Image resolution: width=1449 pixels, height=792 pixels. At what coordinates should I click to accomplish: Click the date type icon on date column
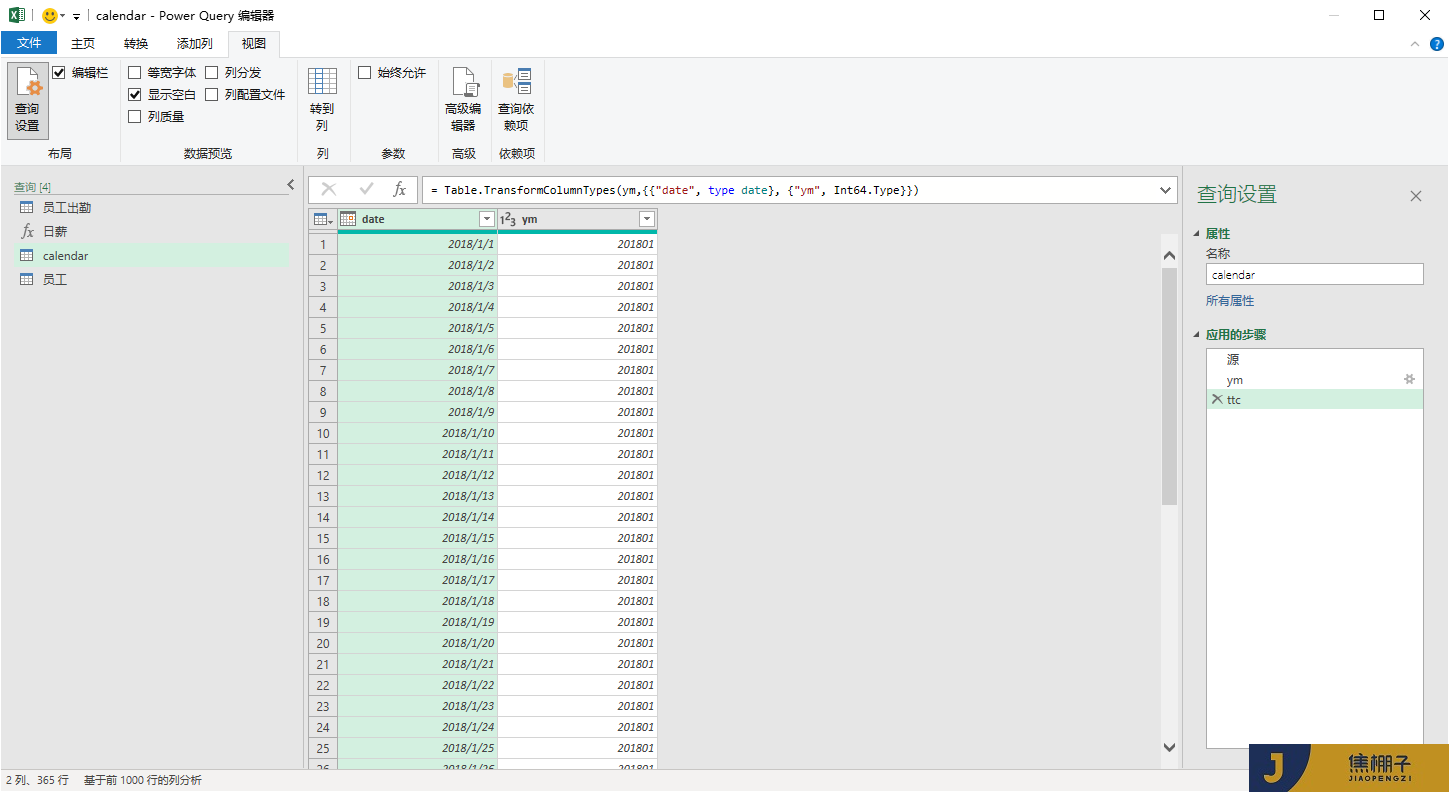pos(348,219)
